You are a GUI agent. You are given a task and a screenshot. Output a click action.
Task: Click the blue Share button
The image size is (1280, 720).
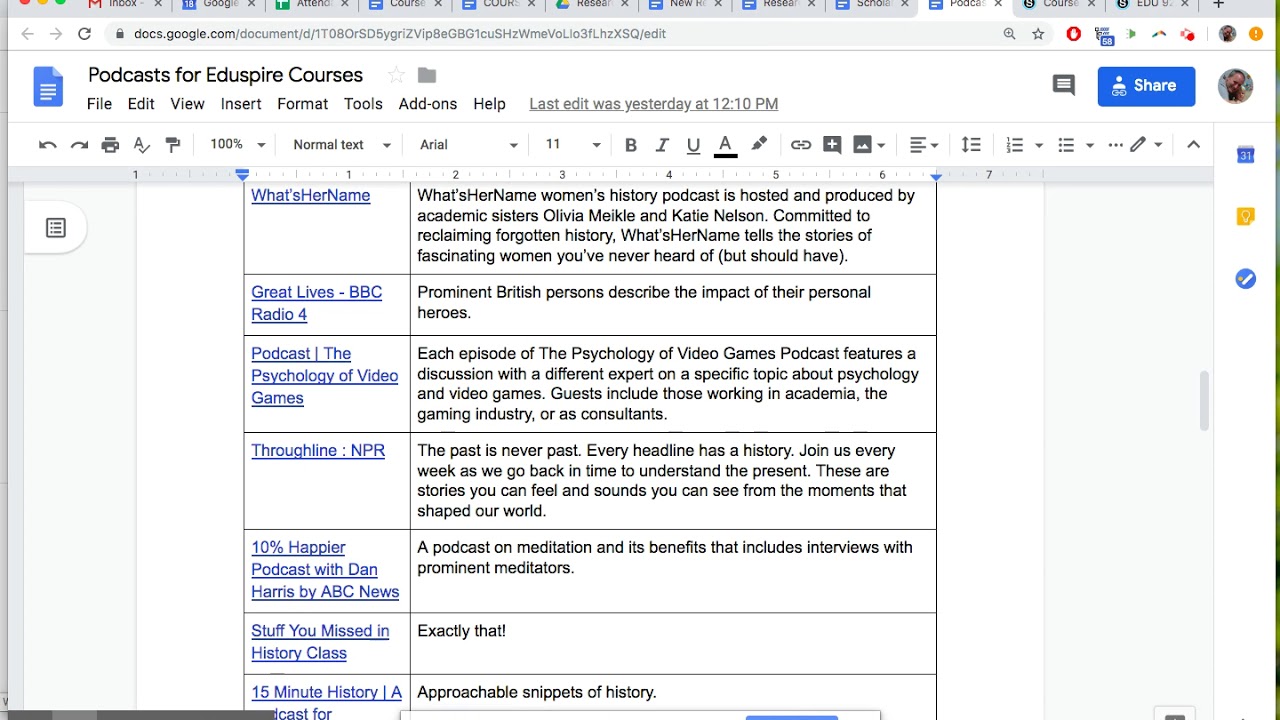coord(1146,86)
